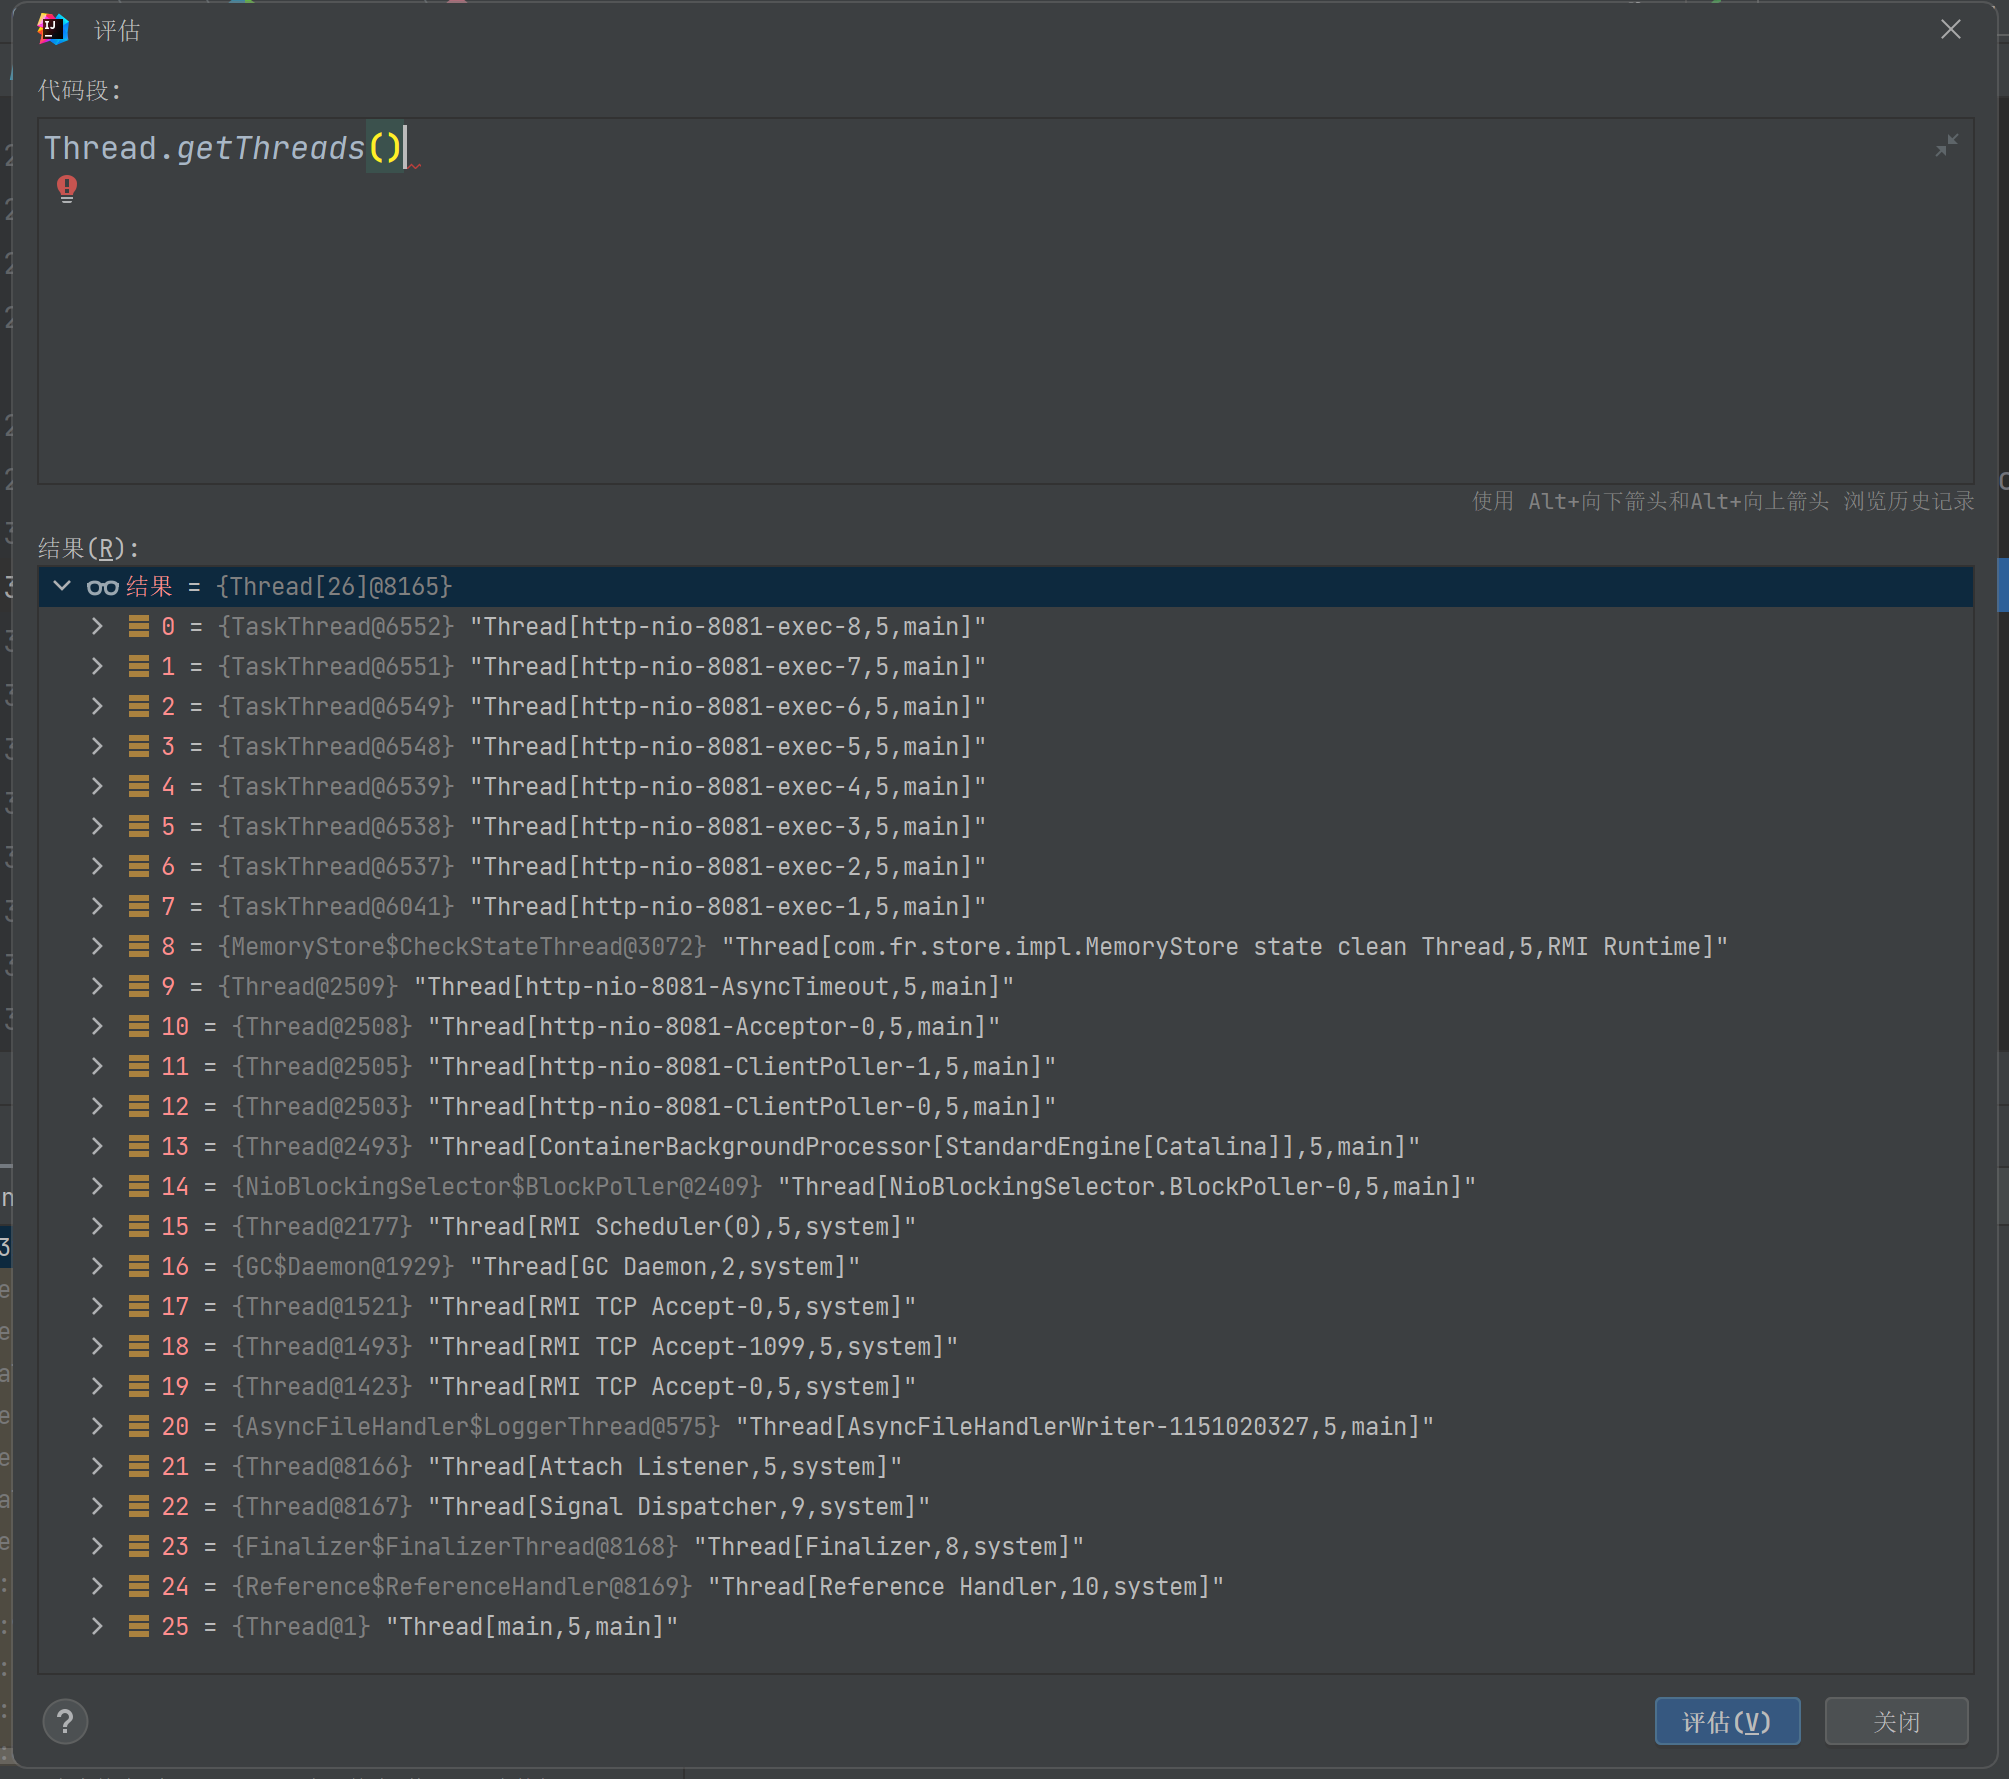Expand the MemoryStore state clean Thread entry
This screenshot has height=1779, width=2009.
[x=97, y=947]
